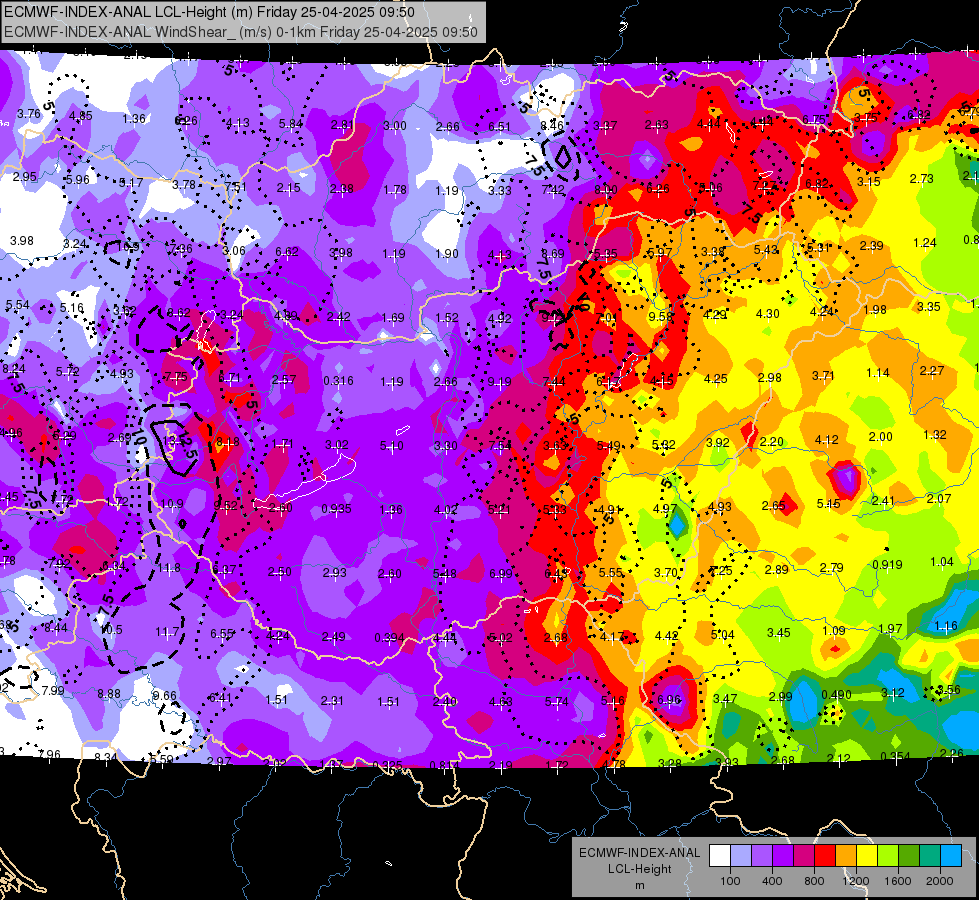Click the teal legend swatch
Screen dimensions: 979x900
pos(930,856)
